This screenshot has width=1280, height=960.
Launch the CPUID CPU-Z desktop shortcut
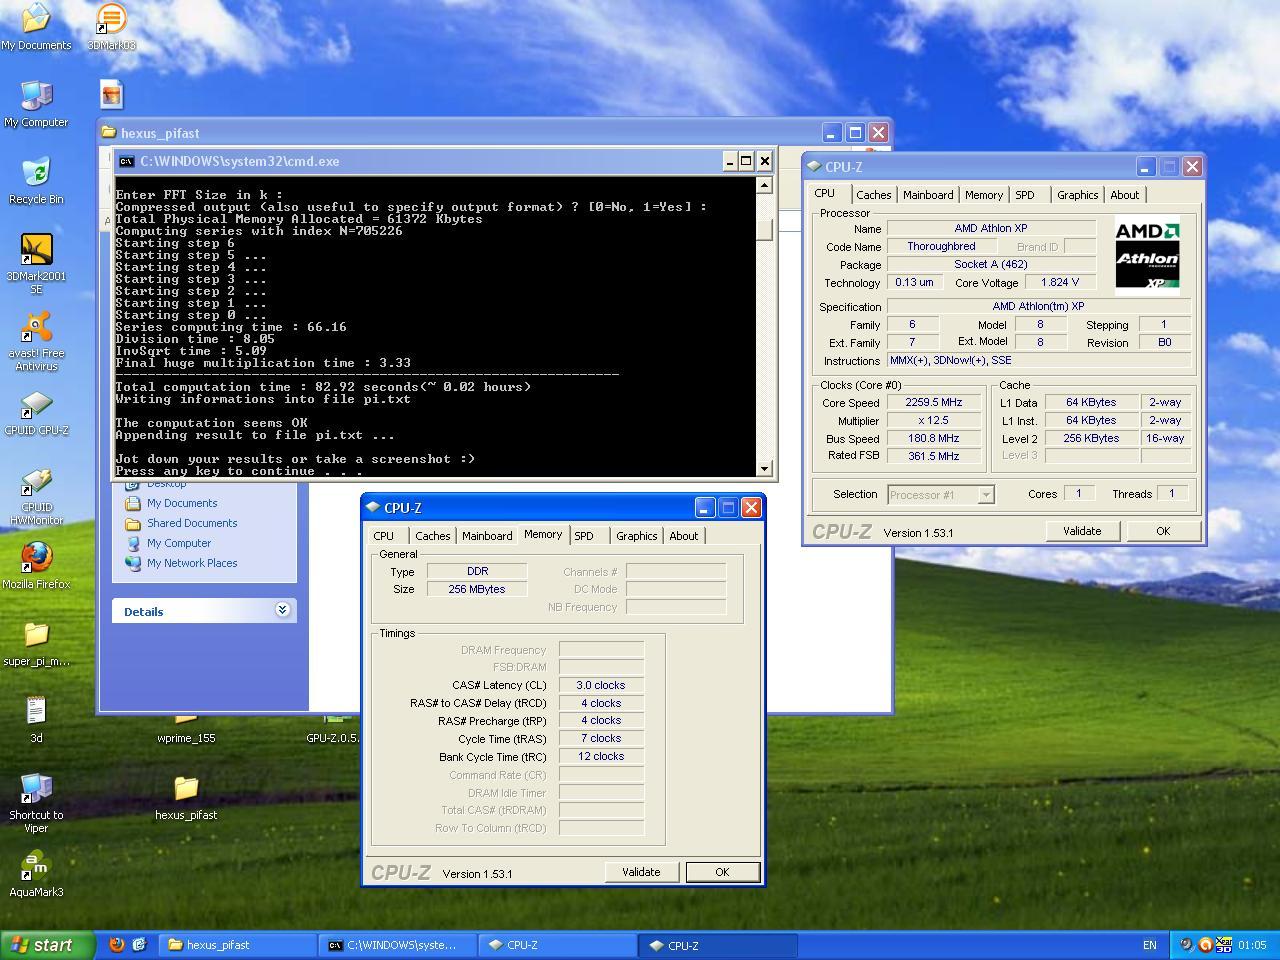[x=36, y=412]
